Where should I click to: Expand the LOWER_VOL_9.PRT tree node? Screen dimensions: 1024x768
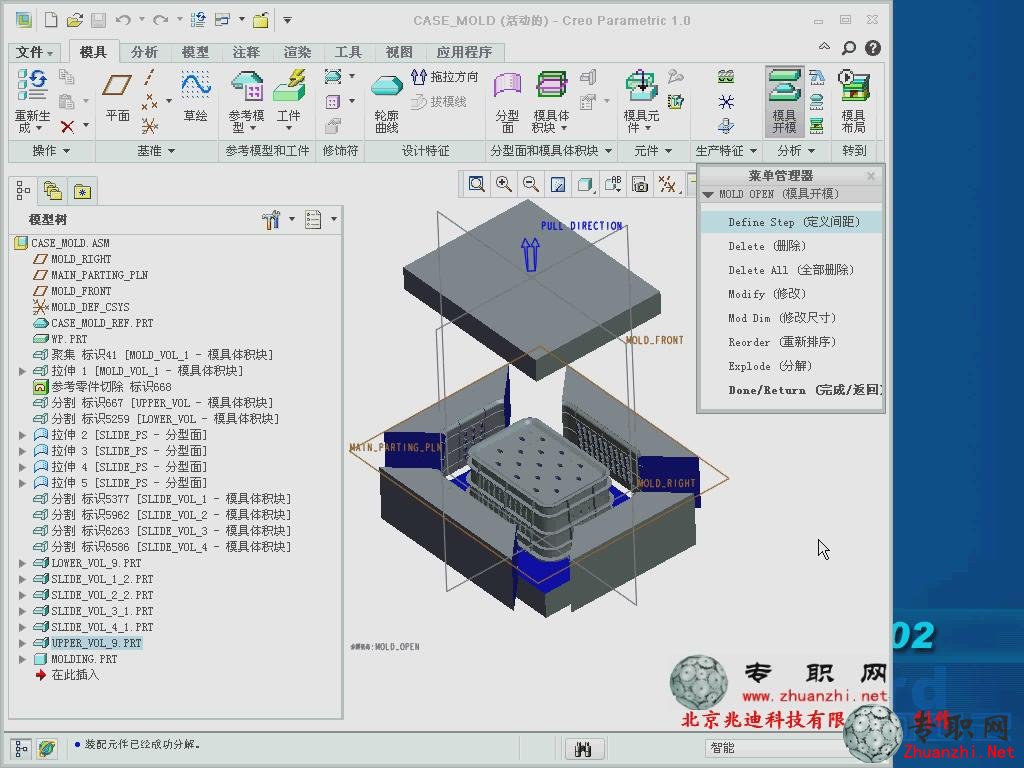click(x=22, y=563)
